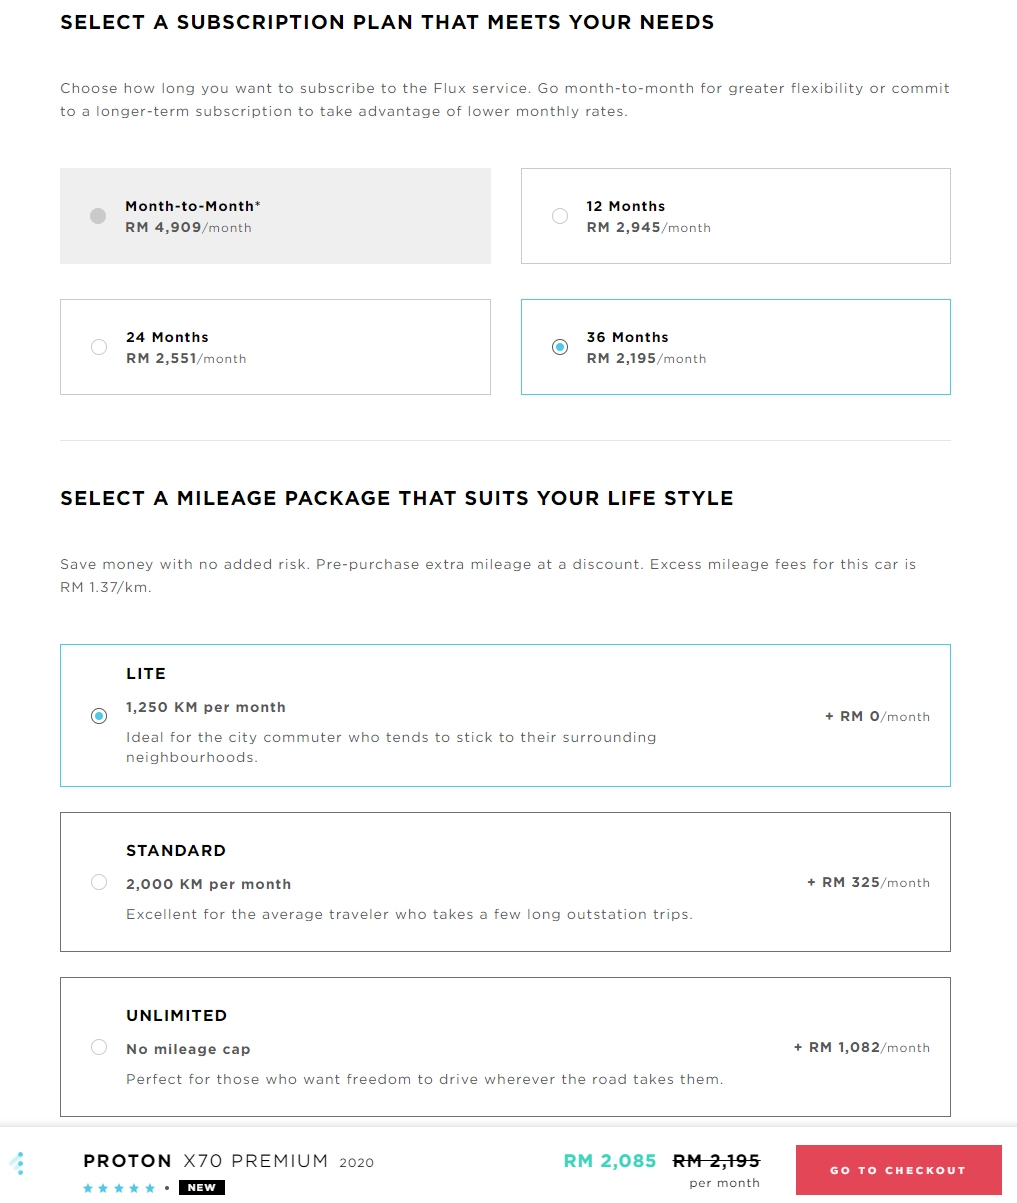The width and height of the screenshot is (1017, 1203).
Task: Choose the STANDARD mileage radio button
Action: click(x=99, y=882)
